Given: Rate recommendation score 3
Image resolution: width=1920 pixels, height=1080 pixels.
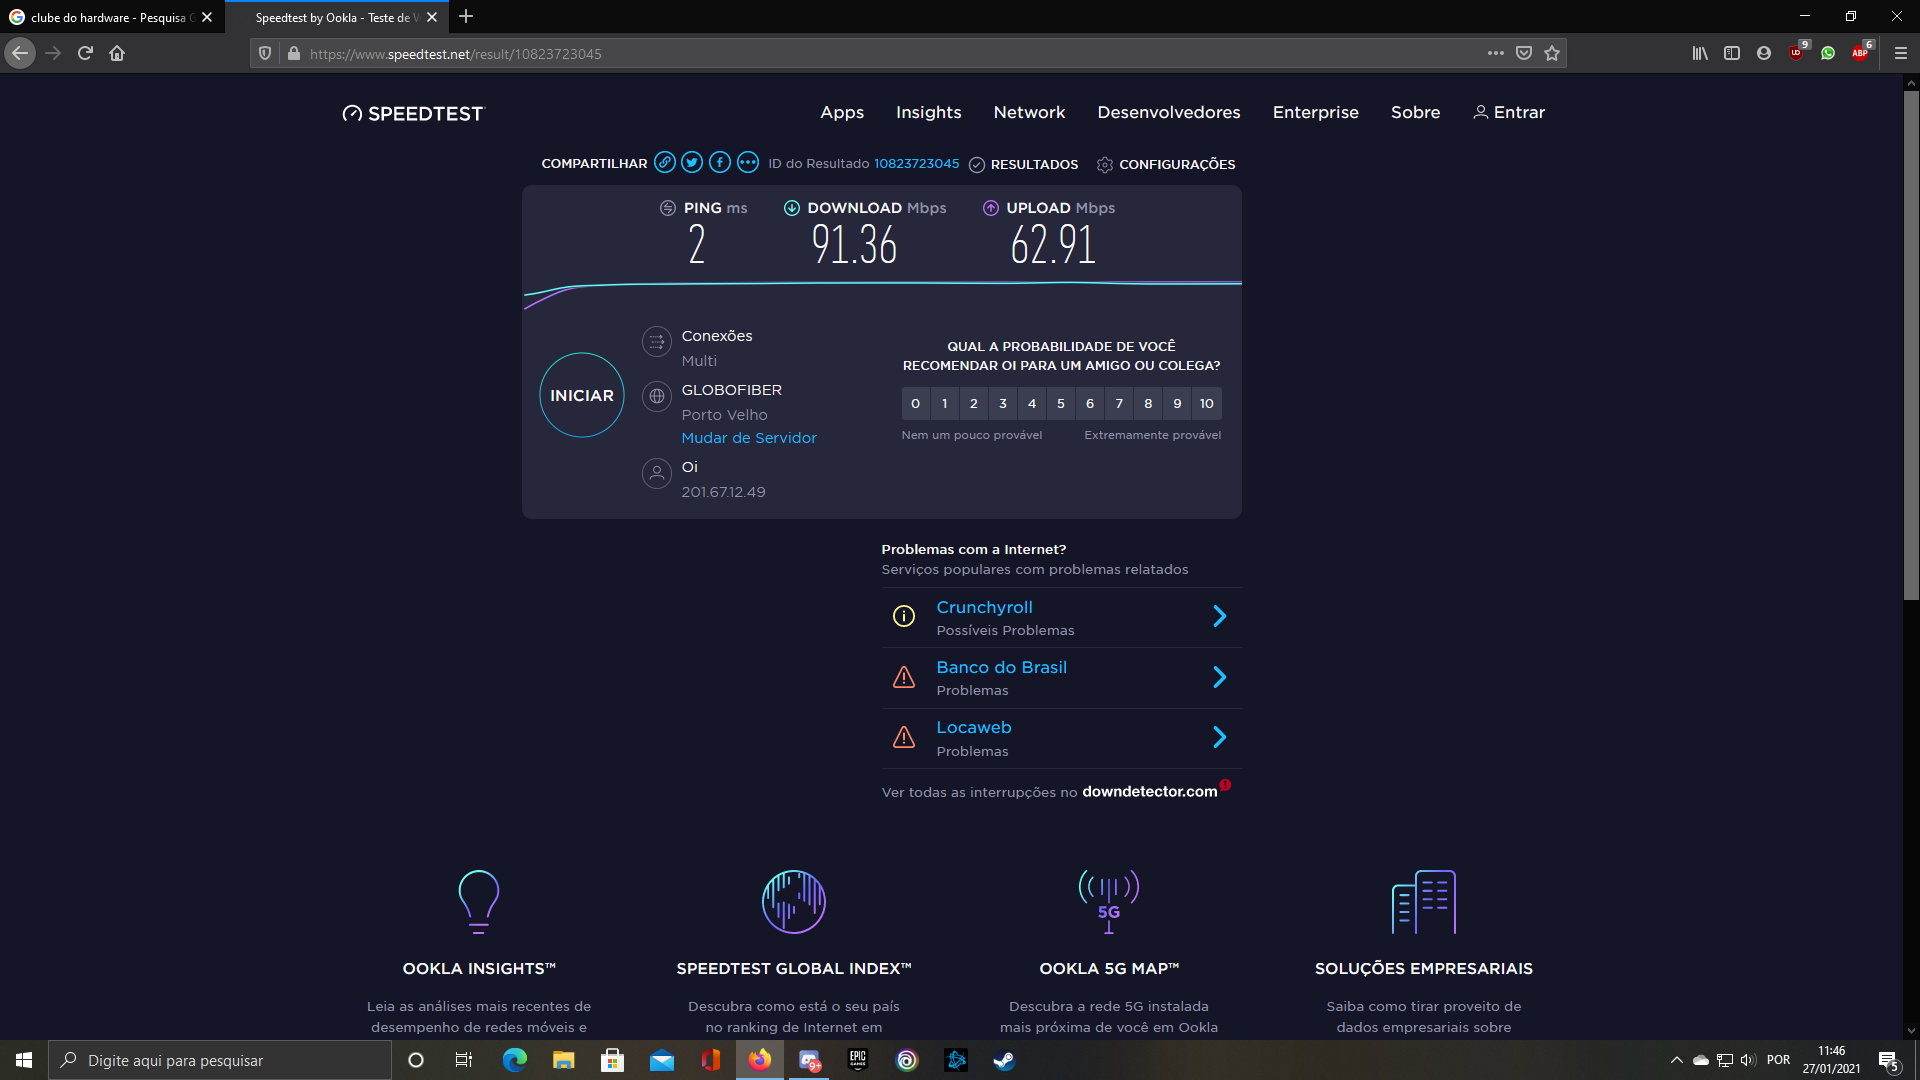Looking at the screenshot, I should pyautogui.click(x=1002, y=403).
